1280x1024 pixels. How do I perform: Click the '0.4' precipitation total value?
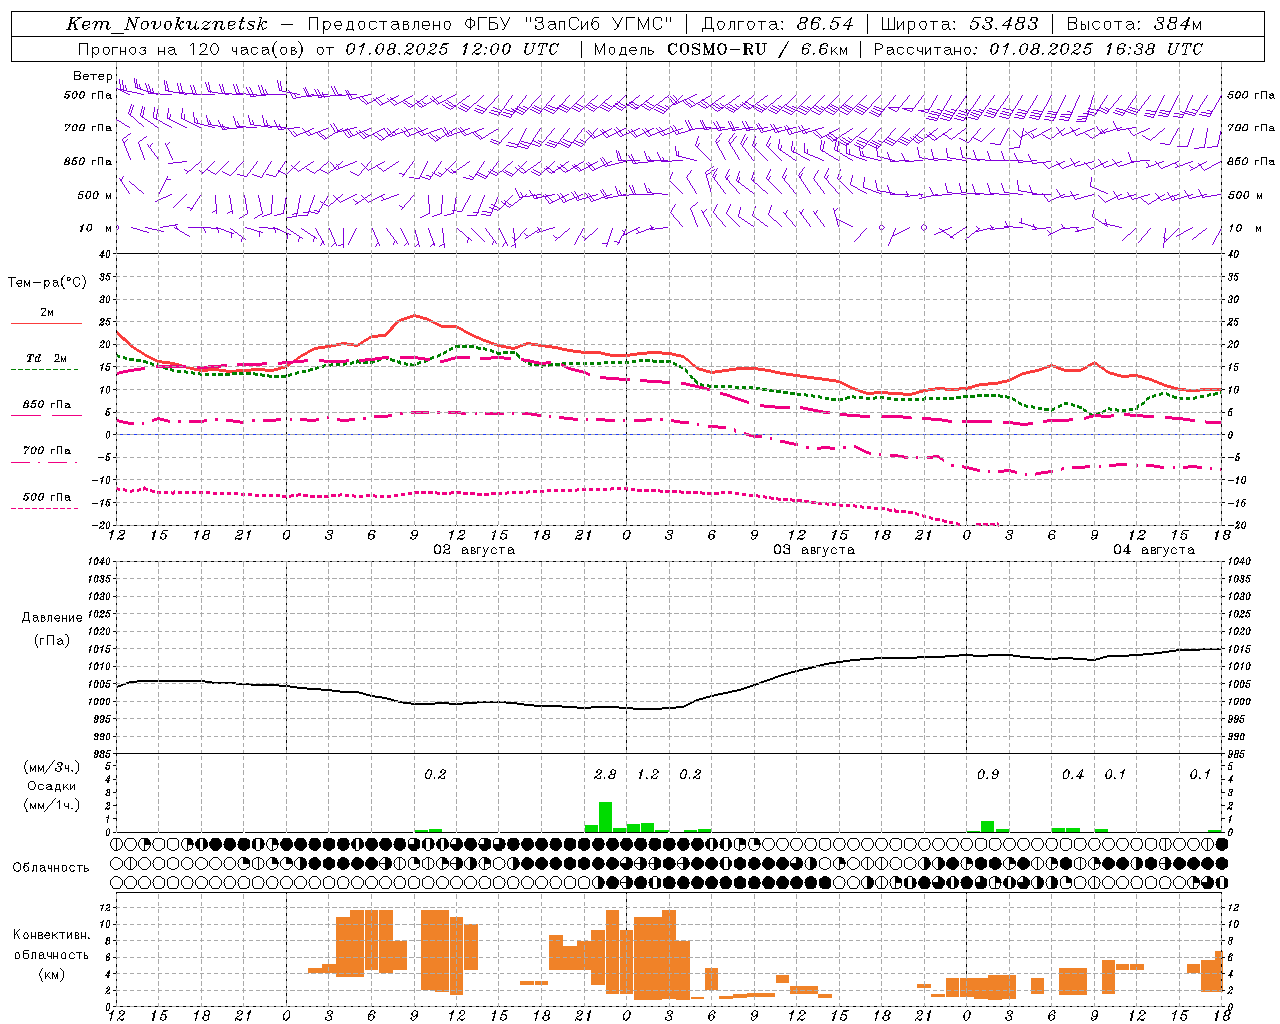click(x=1073, y=774)
